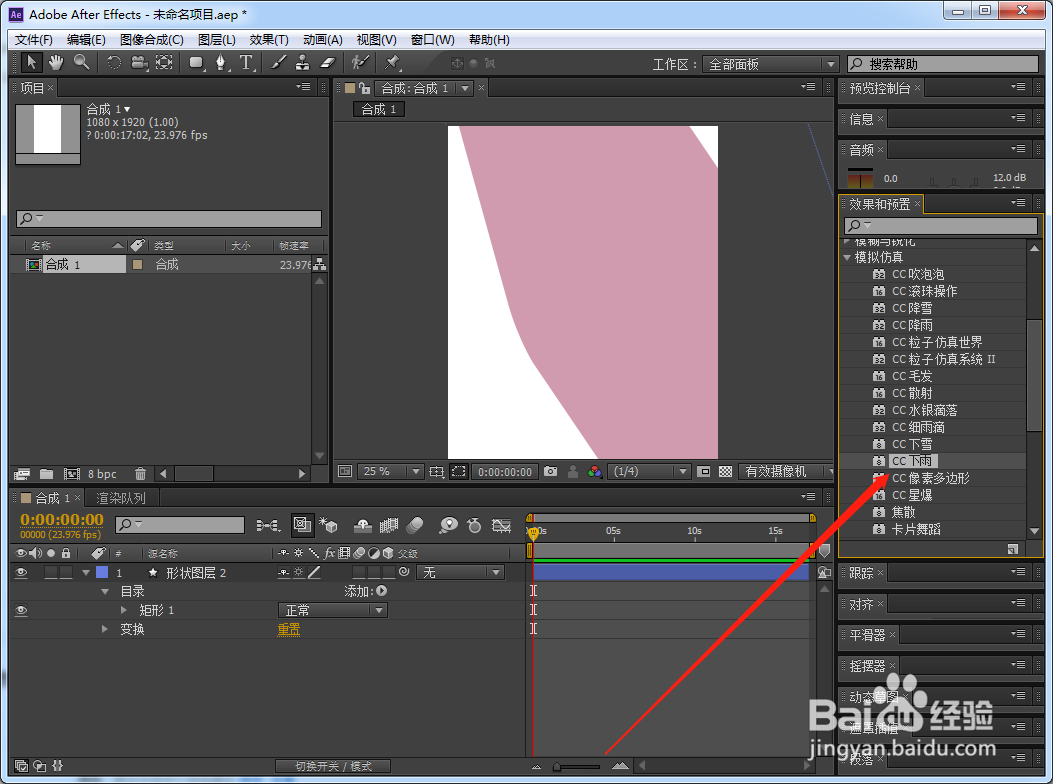Click the show channel RGB icon

[x=594, y=472]
